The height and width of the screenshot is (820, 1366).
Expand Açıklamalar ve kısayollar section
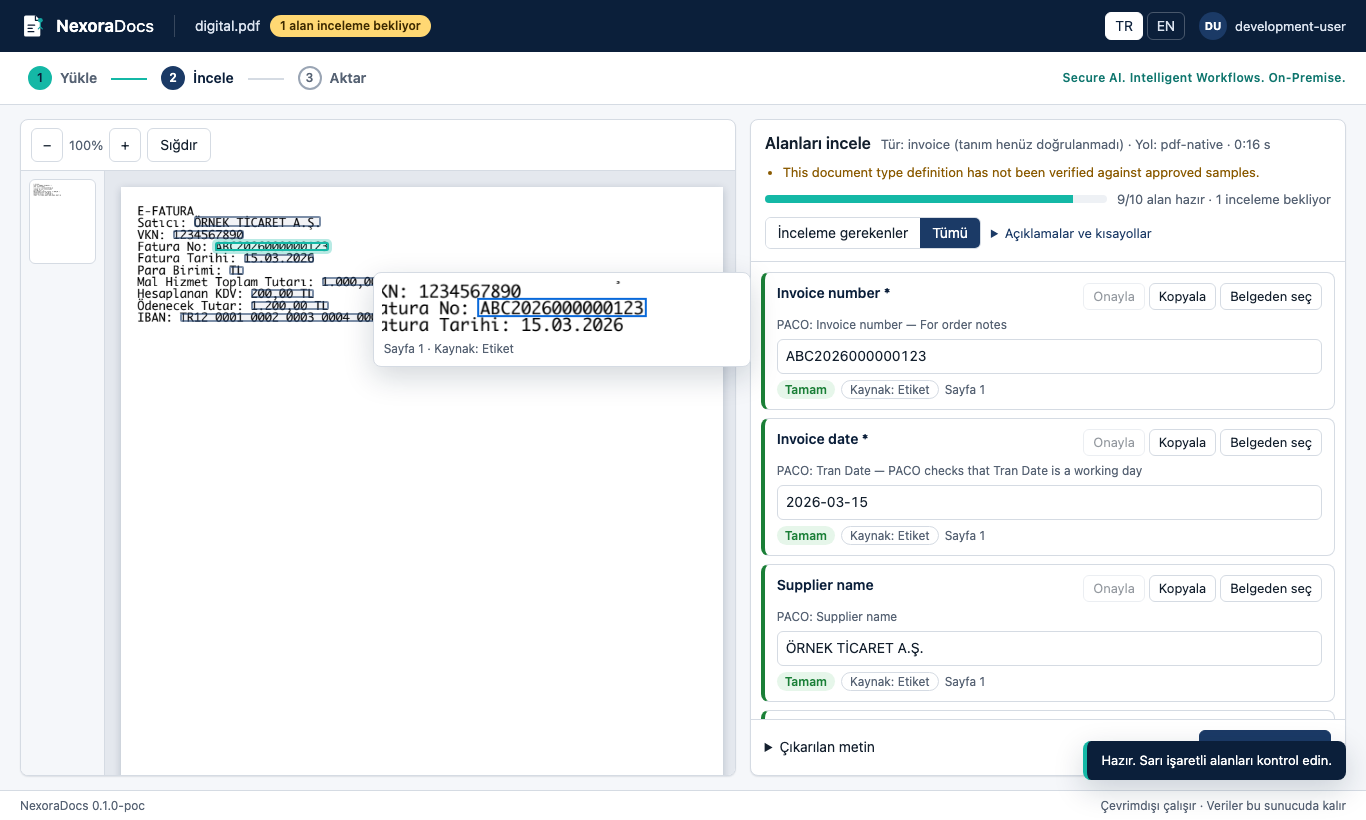[1071, 233]
